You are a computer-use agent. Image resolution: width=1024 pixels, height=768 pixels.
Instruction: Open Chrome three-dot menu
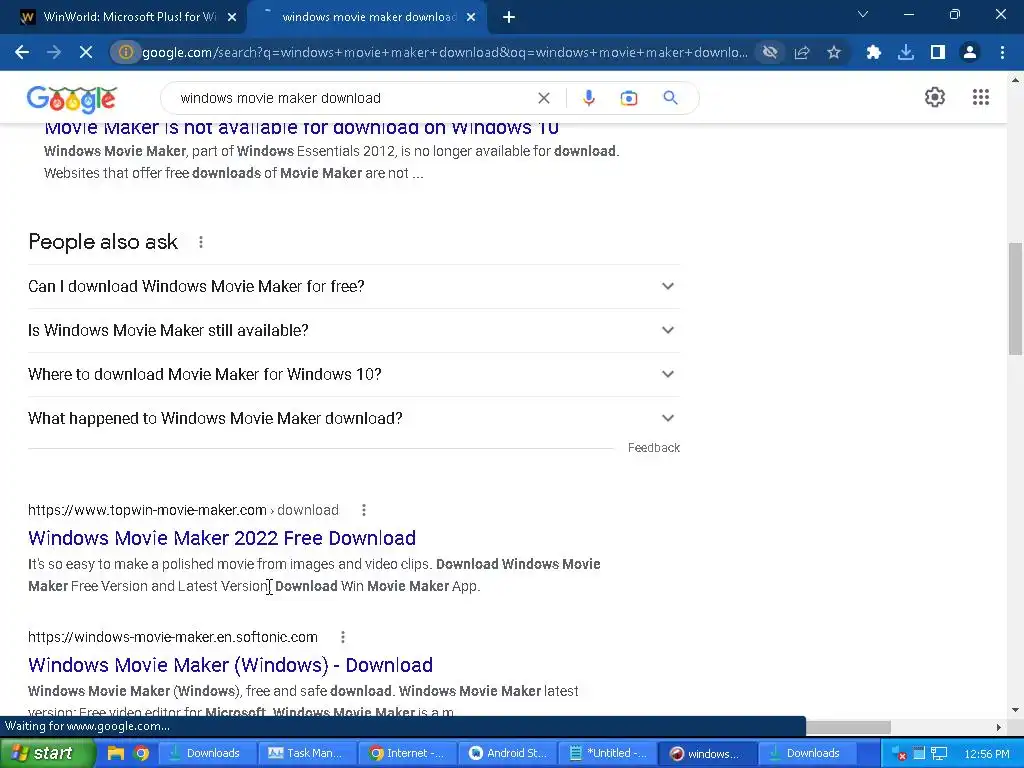pos(1002,52)
